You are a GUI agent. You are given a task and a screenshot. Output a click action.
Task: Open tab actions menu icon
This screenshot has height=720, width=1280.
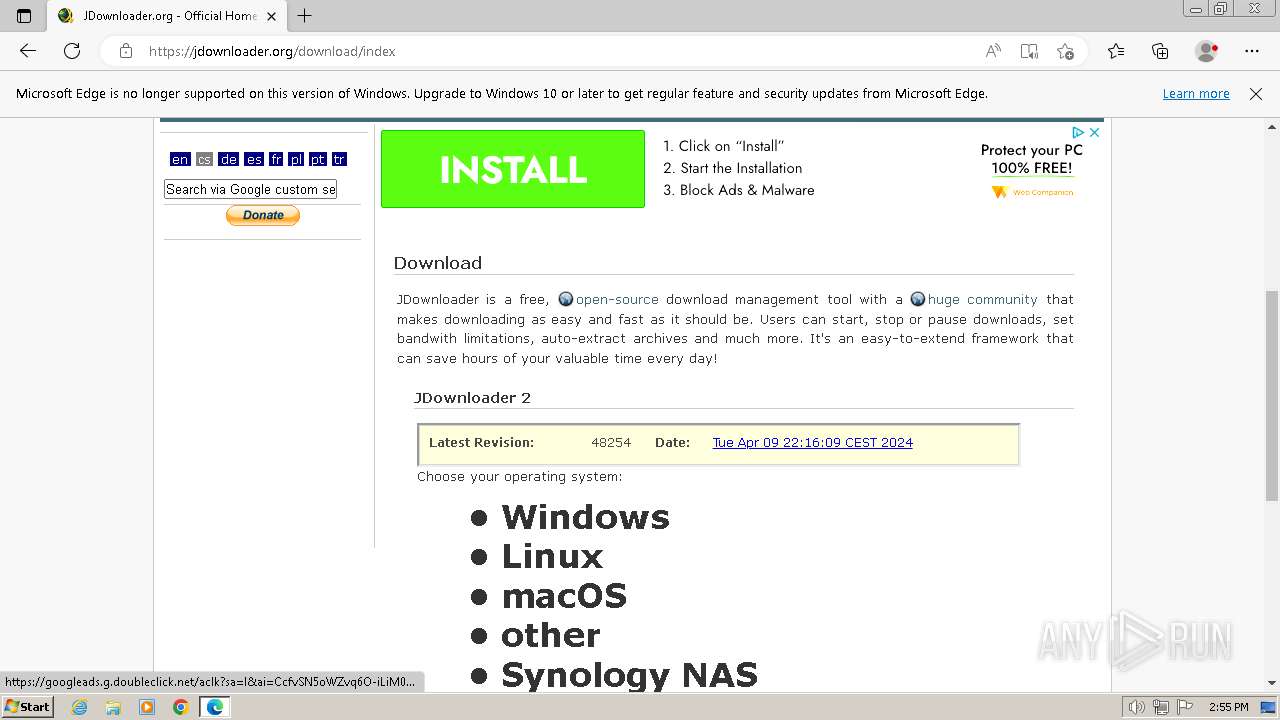(24, 16)
